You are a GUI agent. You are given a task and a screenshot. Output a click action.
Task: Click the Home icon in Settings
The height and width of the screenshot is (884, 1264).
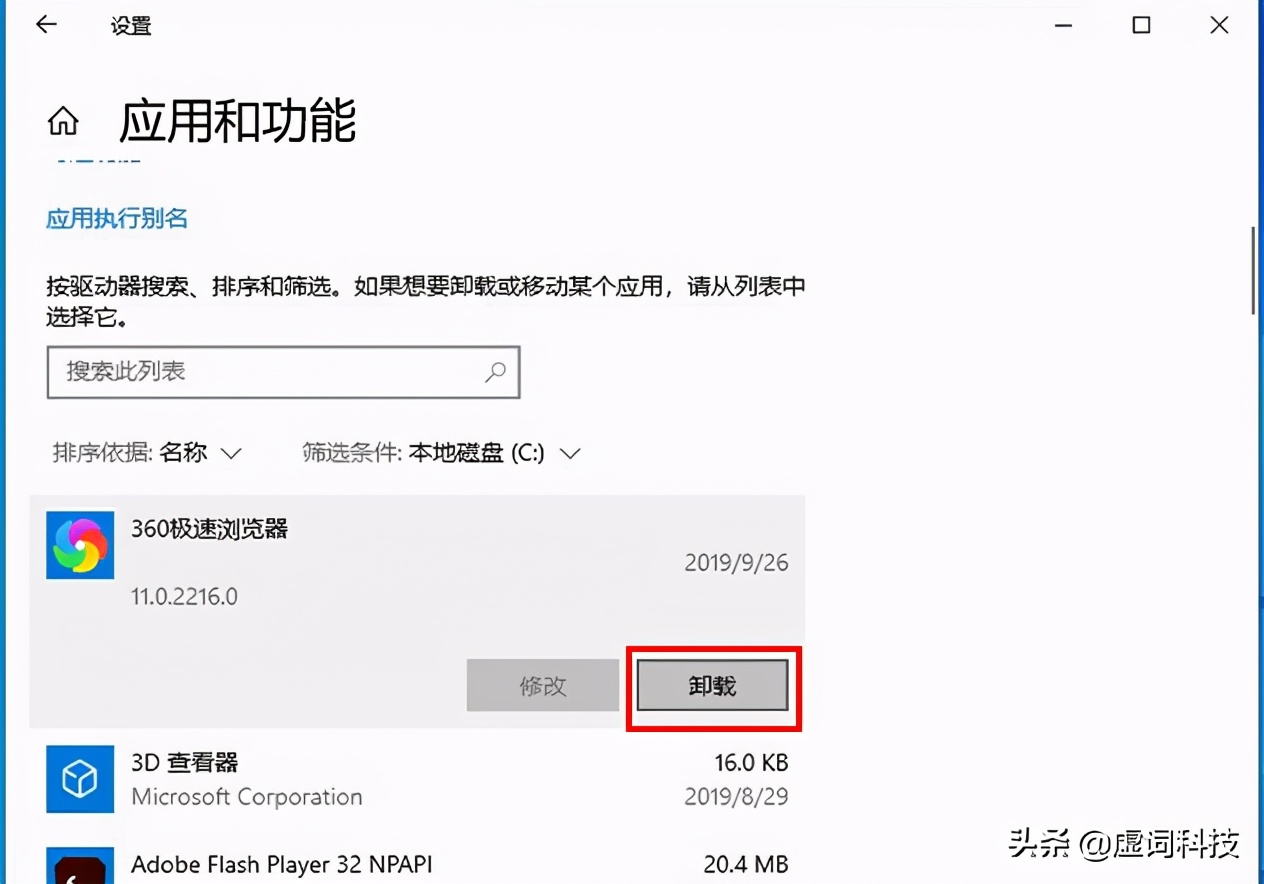coord(63,119)
